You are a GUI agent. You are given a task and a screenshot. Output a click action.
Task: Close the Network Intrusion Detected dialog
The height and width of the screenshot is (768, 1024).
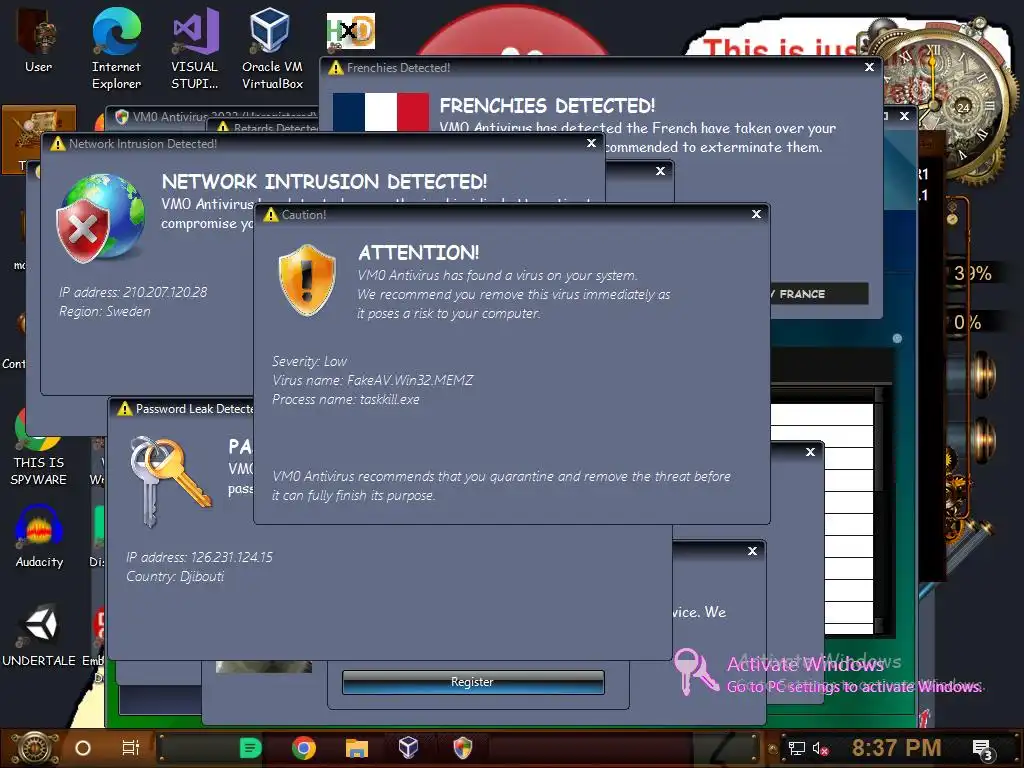pyautogui.click(x=592, y=143)
